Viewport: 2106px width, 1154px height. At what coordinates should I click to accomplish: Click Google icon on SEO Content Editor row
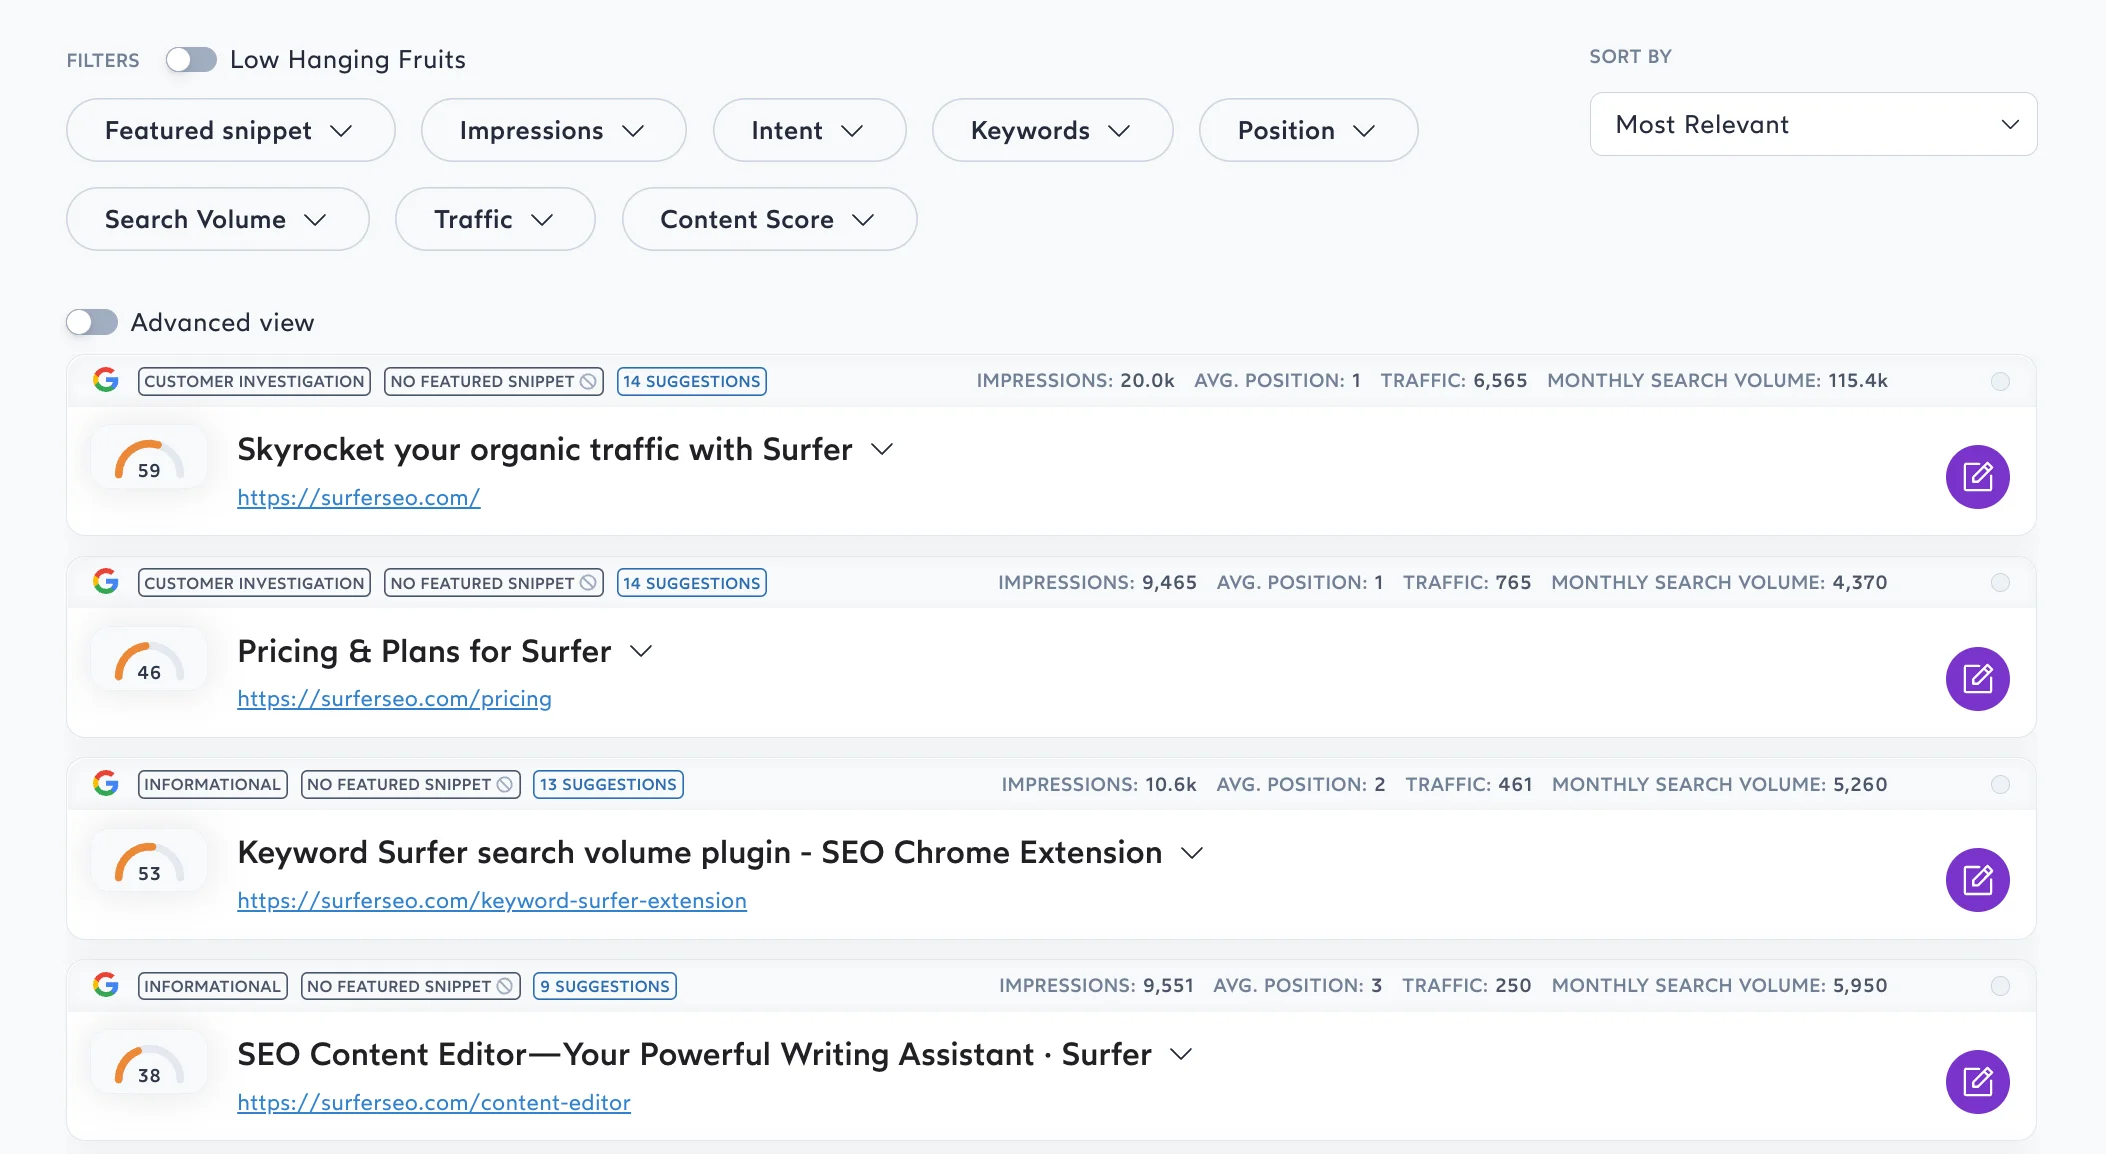click(106, 985)
